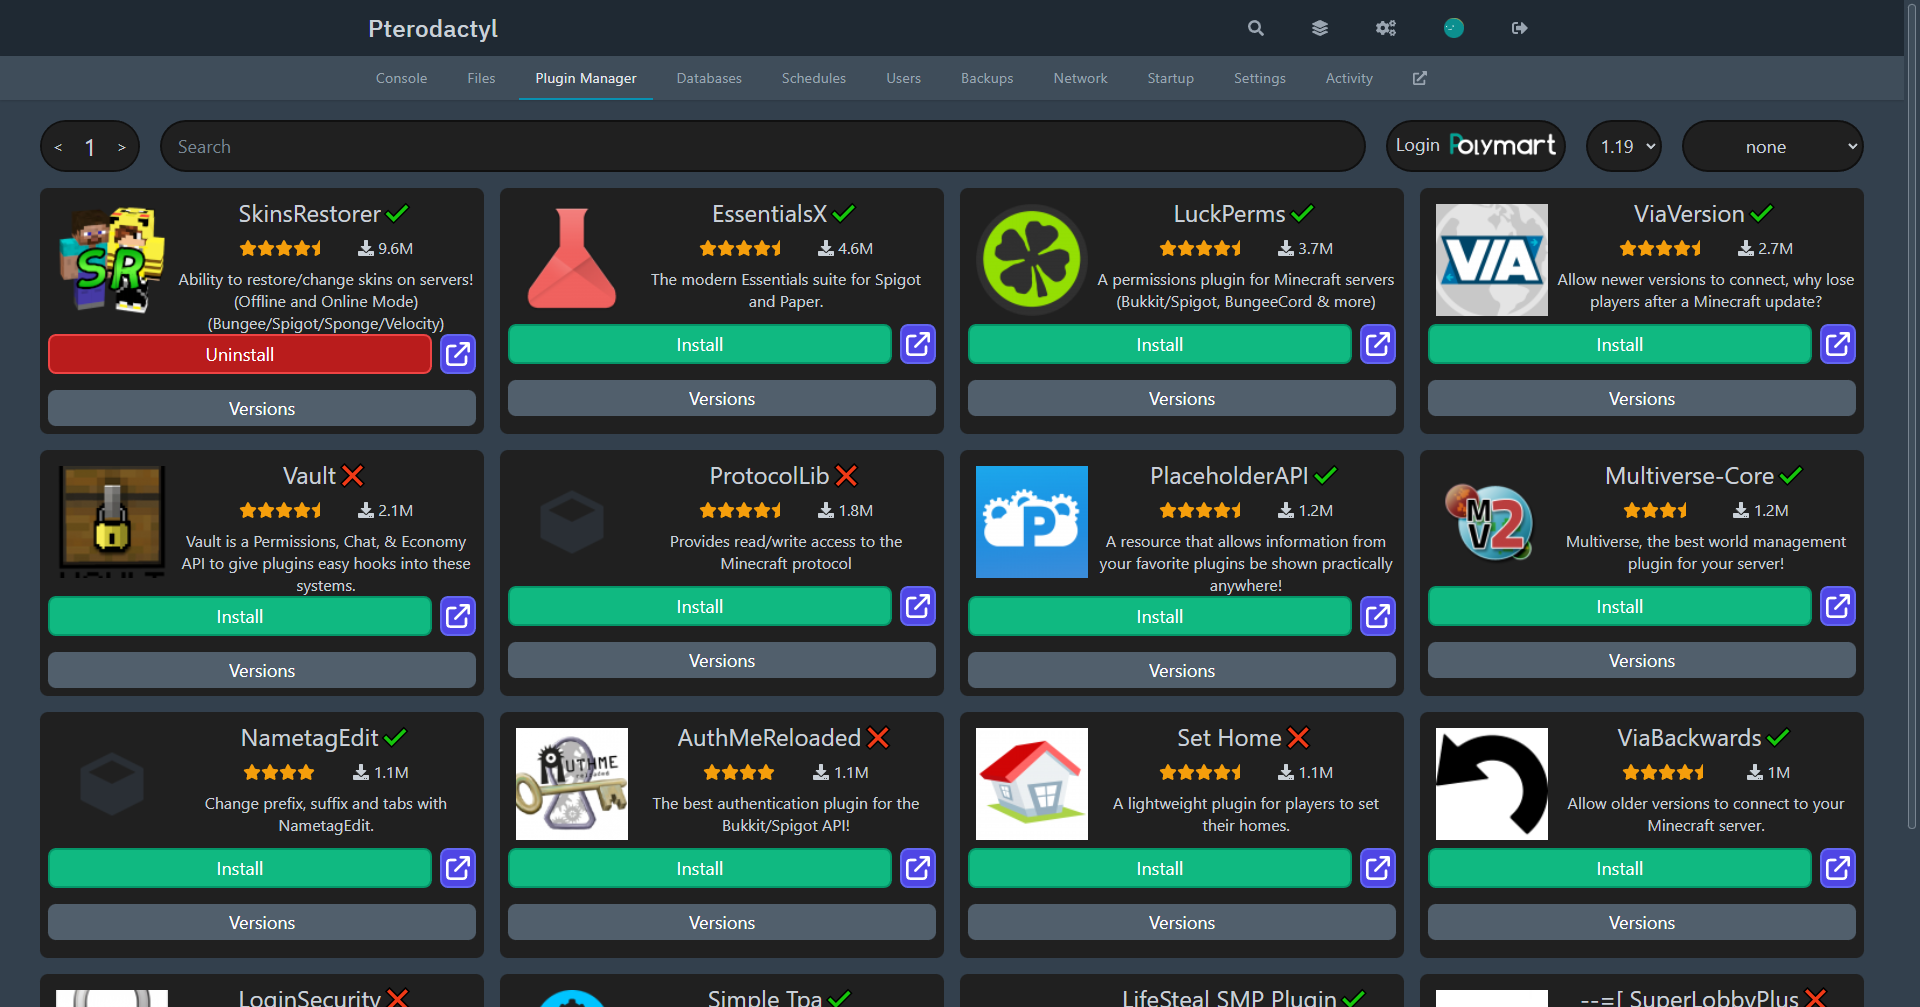
Task: Click the plugin Search input field
Action: [x=762, y=147]
